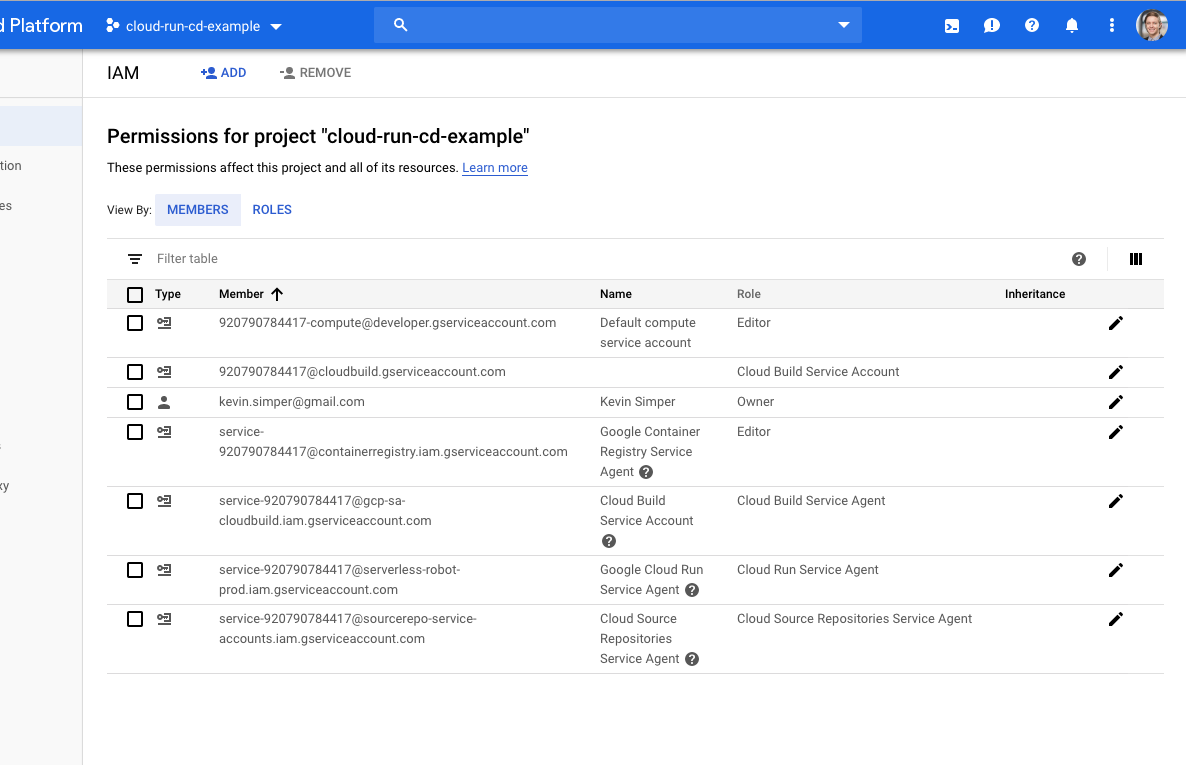Viewport: 1186px width, 765px height.
Task: Sort by Role column header
Action: pos(749,294)
